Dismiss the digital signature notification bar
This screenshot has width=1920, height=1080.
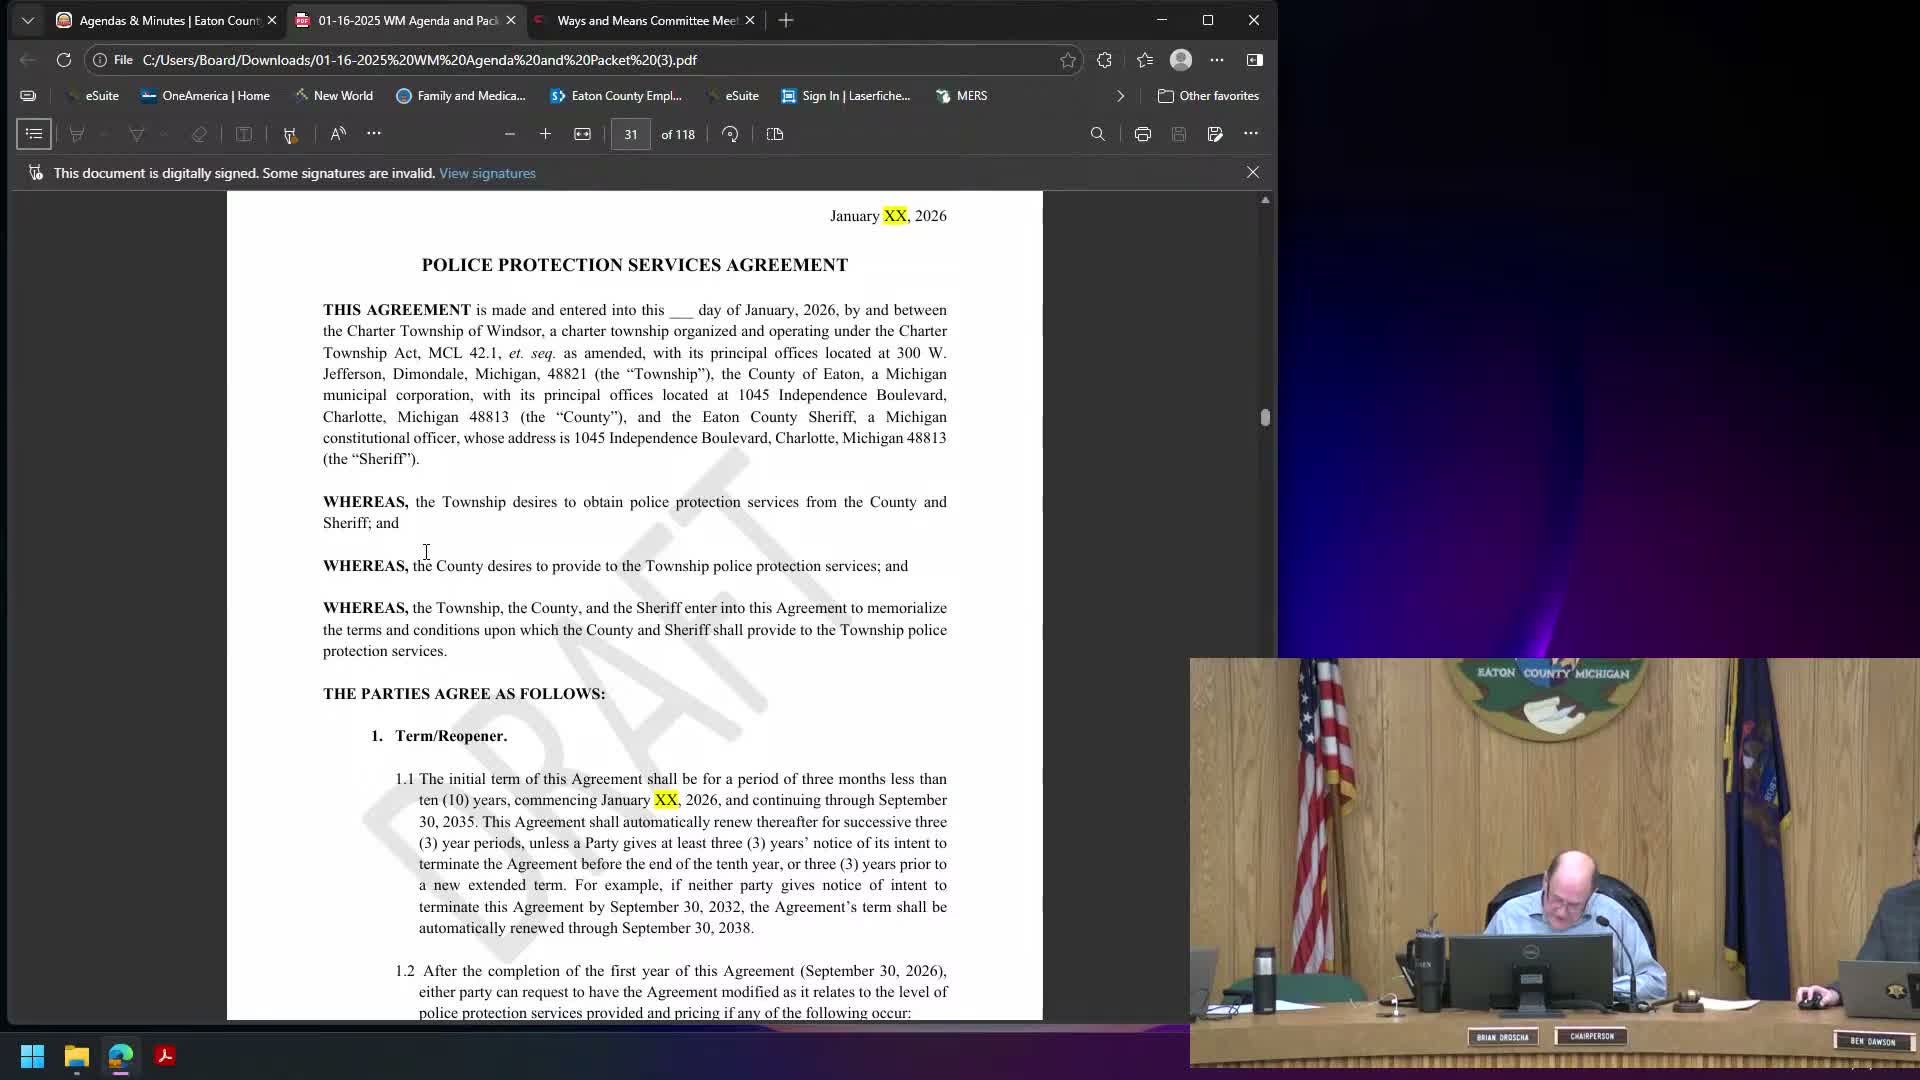[x=1252, y=172]
